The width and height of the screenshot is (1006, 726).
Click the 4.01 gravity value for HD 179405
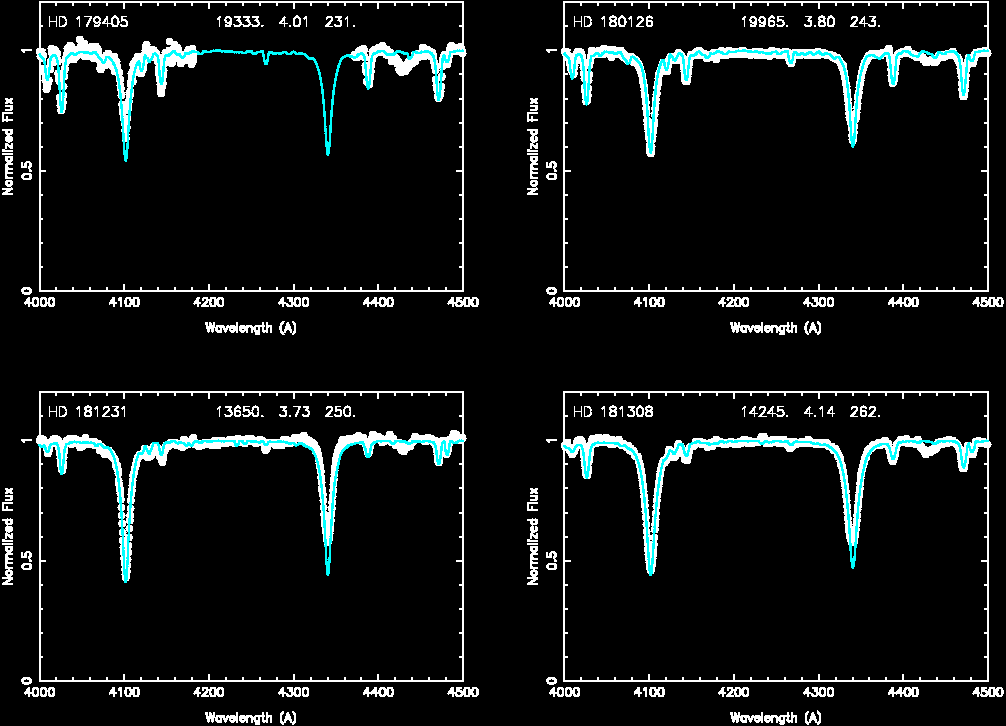pos(291,22)
